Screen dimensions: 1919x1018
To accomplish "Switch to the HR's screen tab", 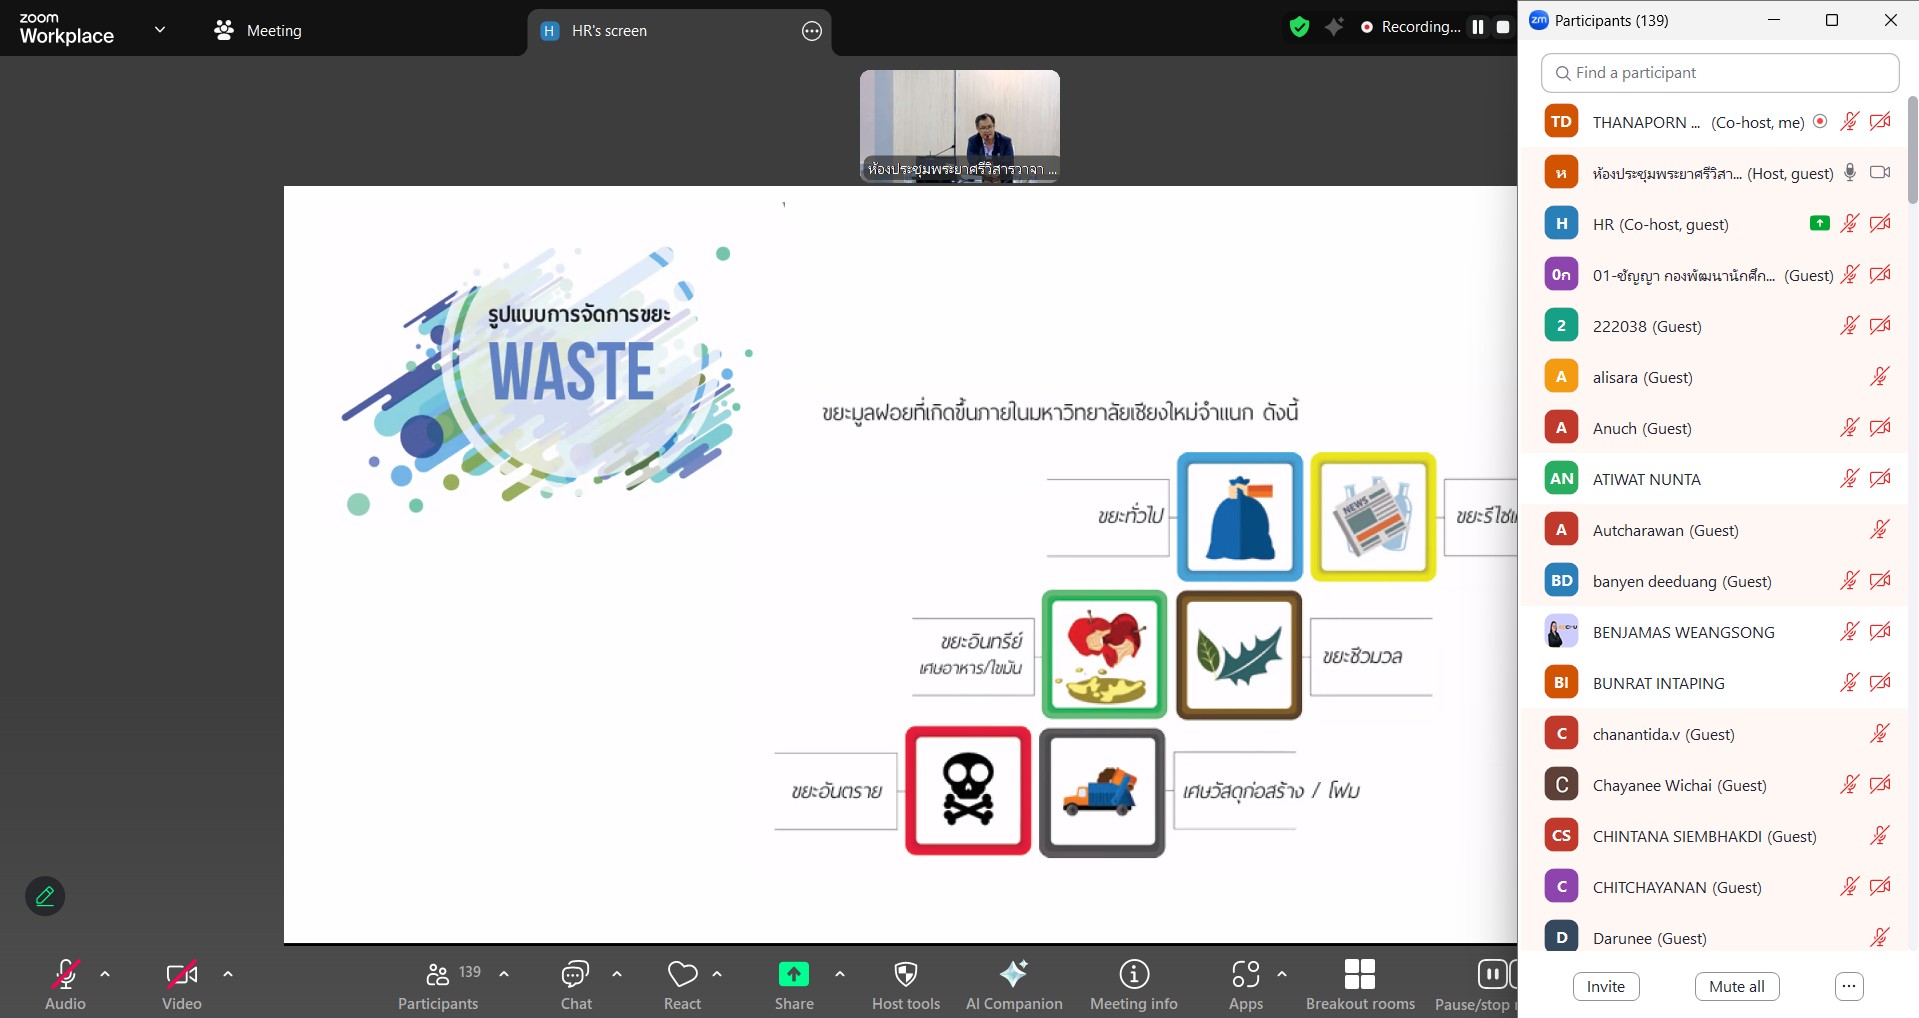I will pos(608,31).
